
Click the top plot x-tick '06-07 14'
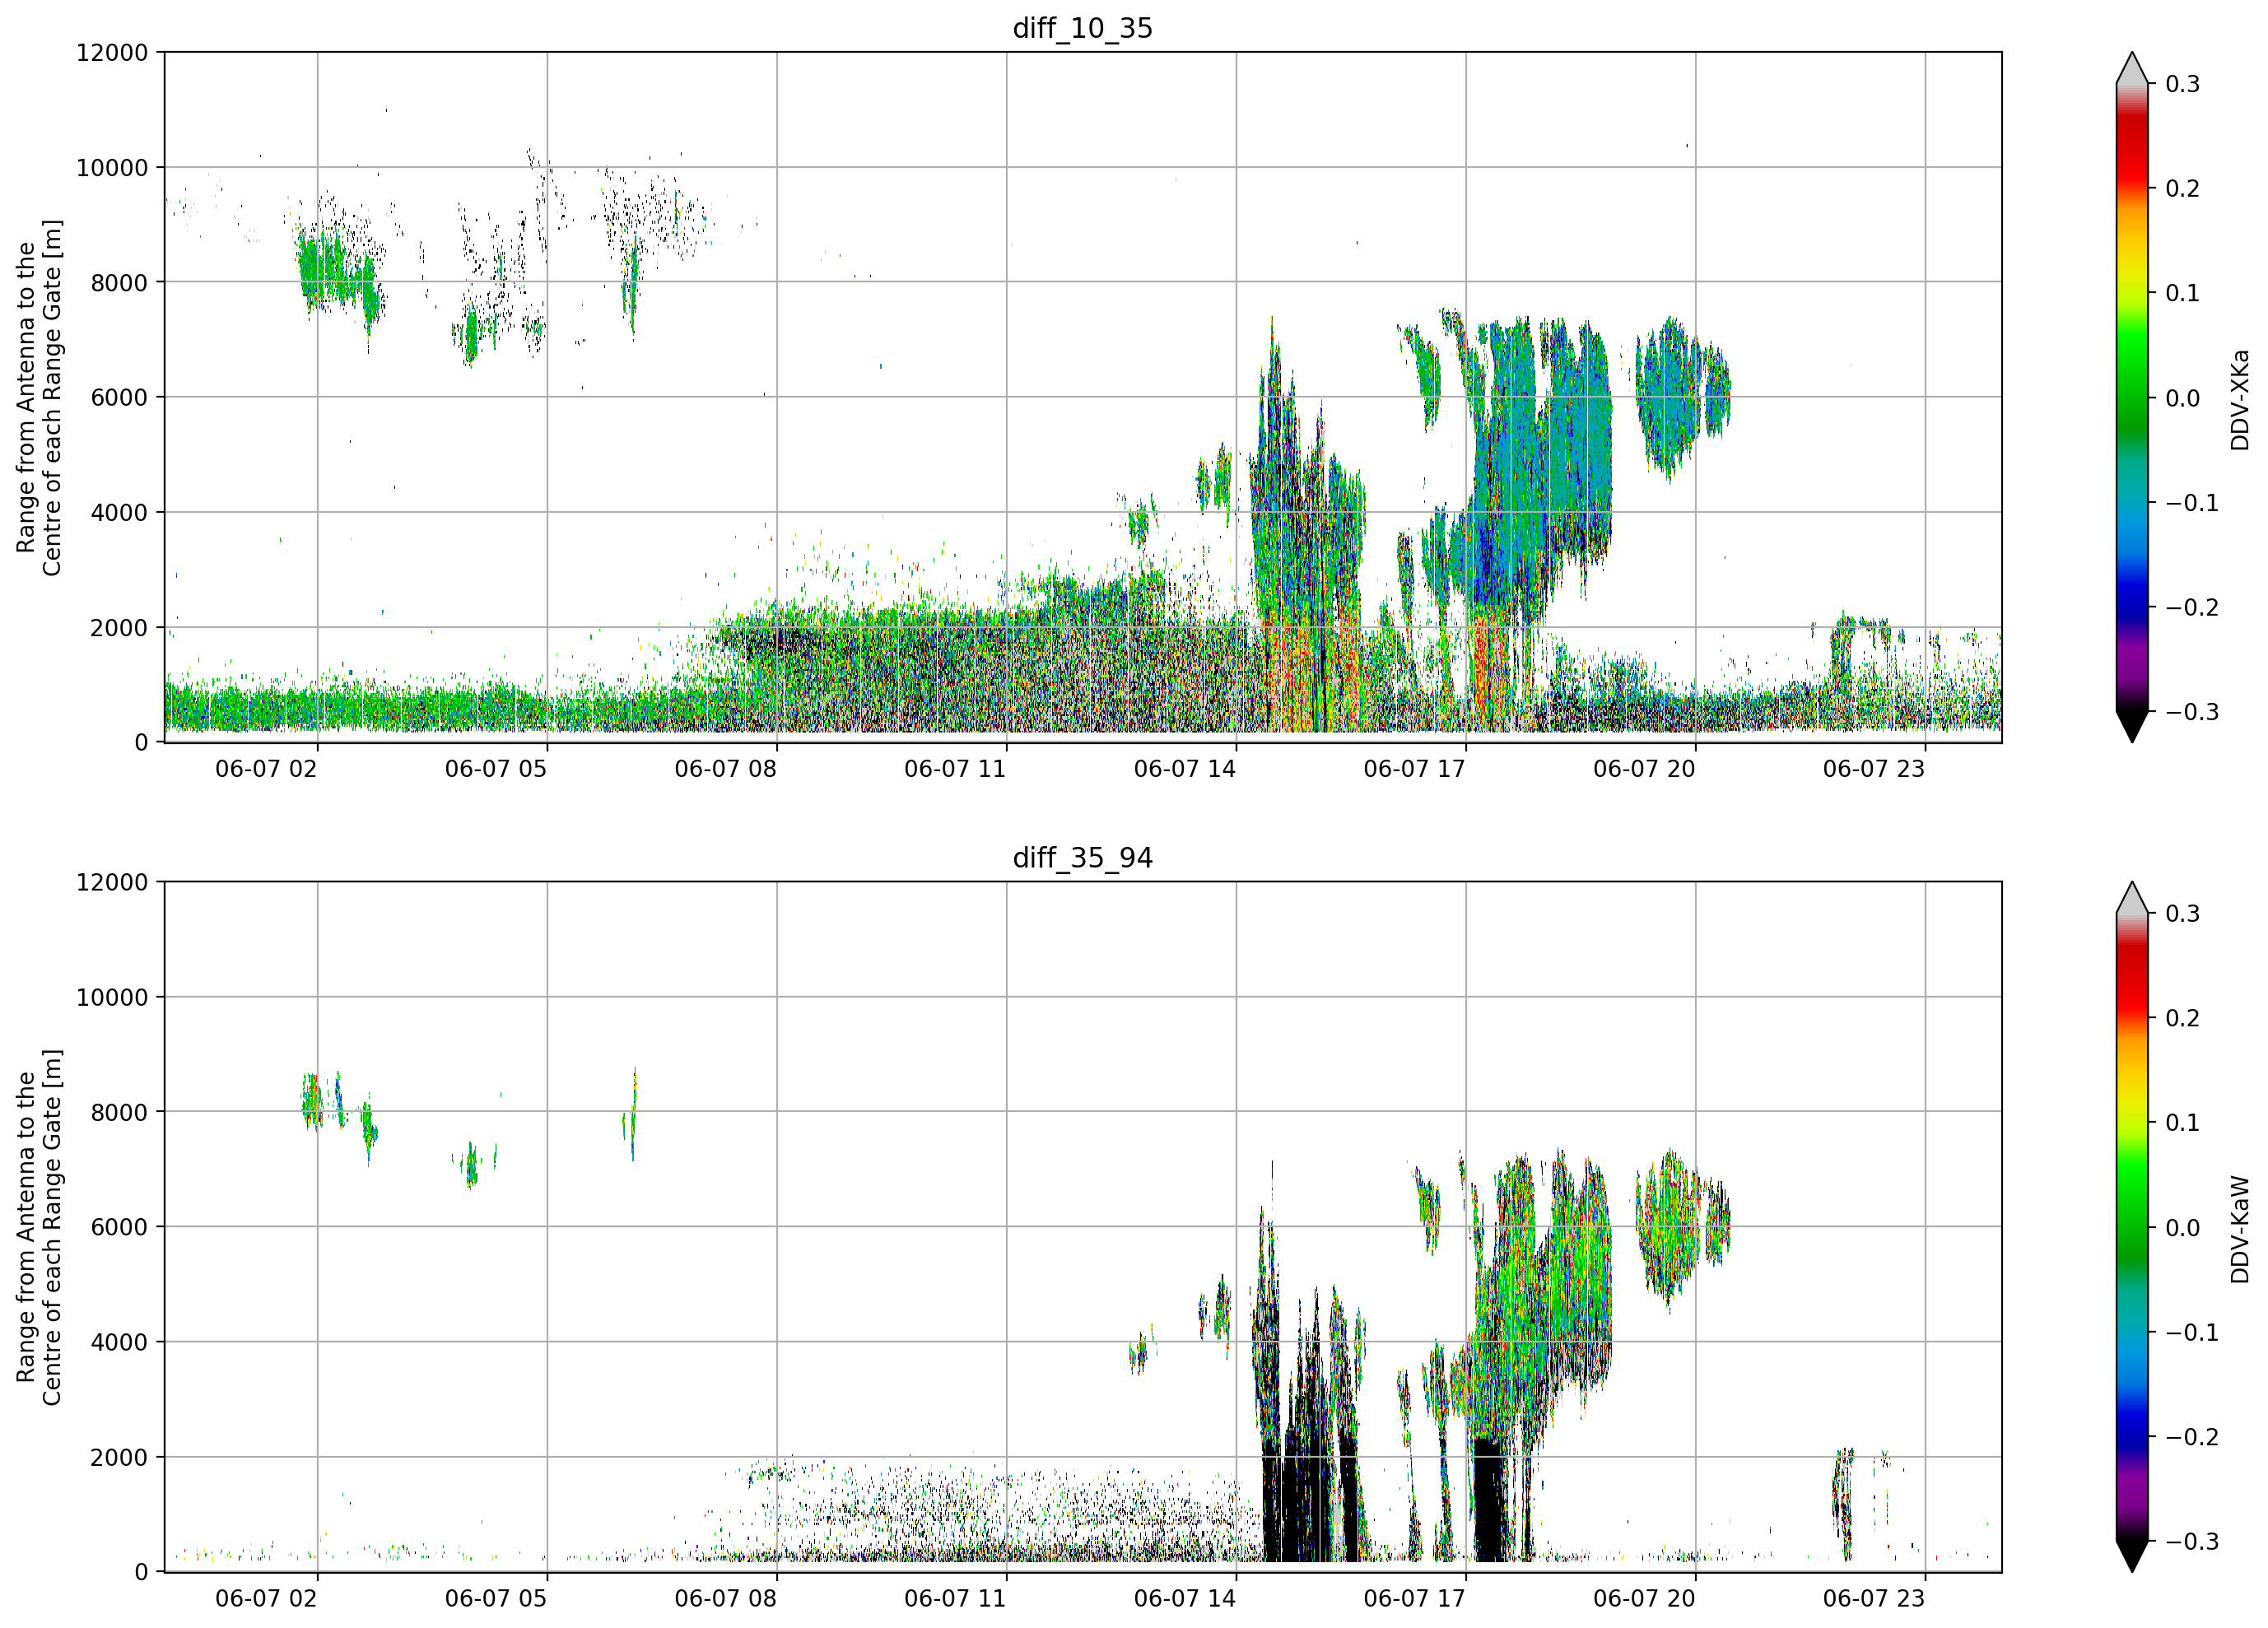pos(1185,769)
